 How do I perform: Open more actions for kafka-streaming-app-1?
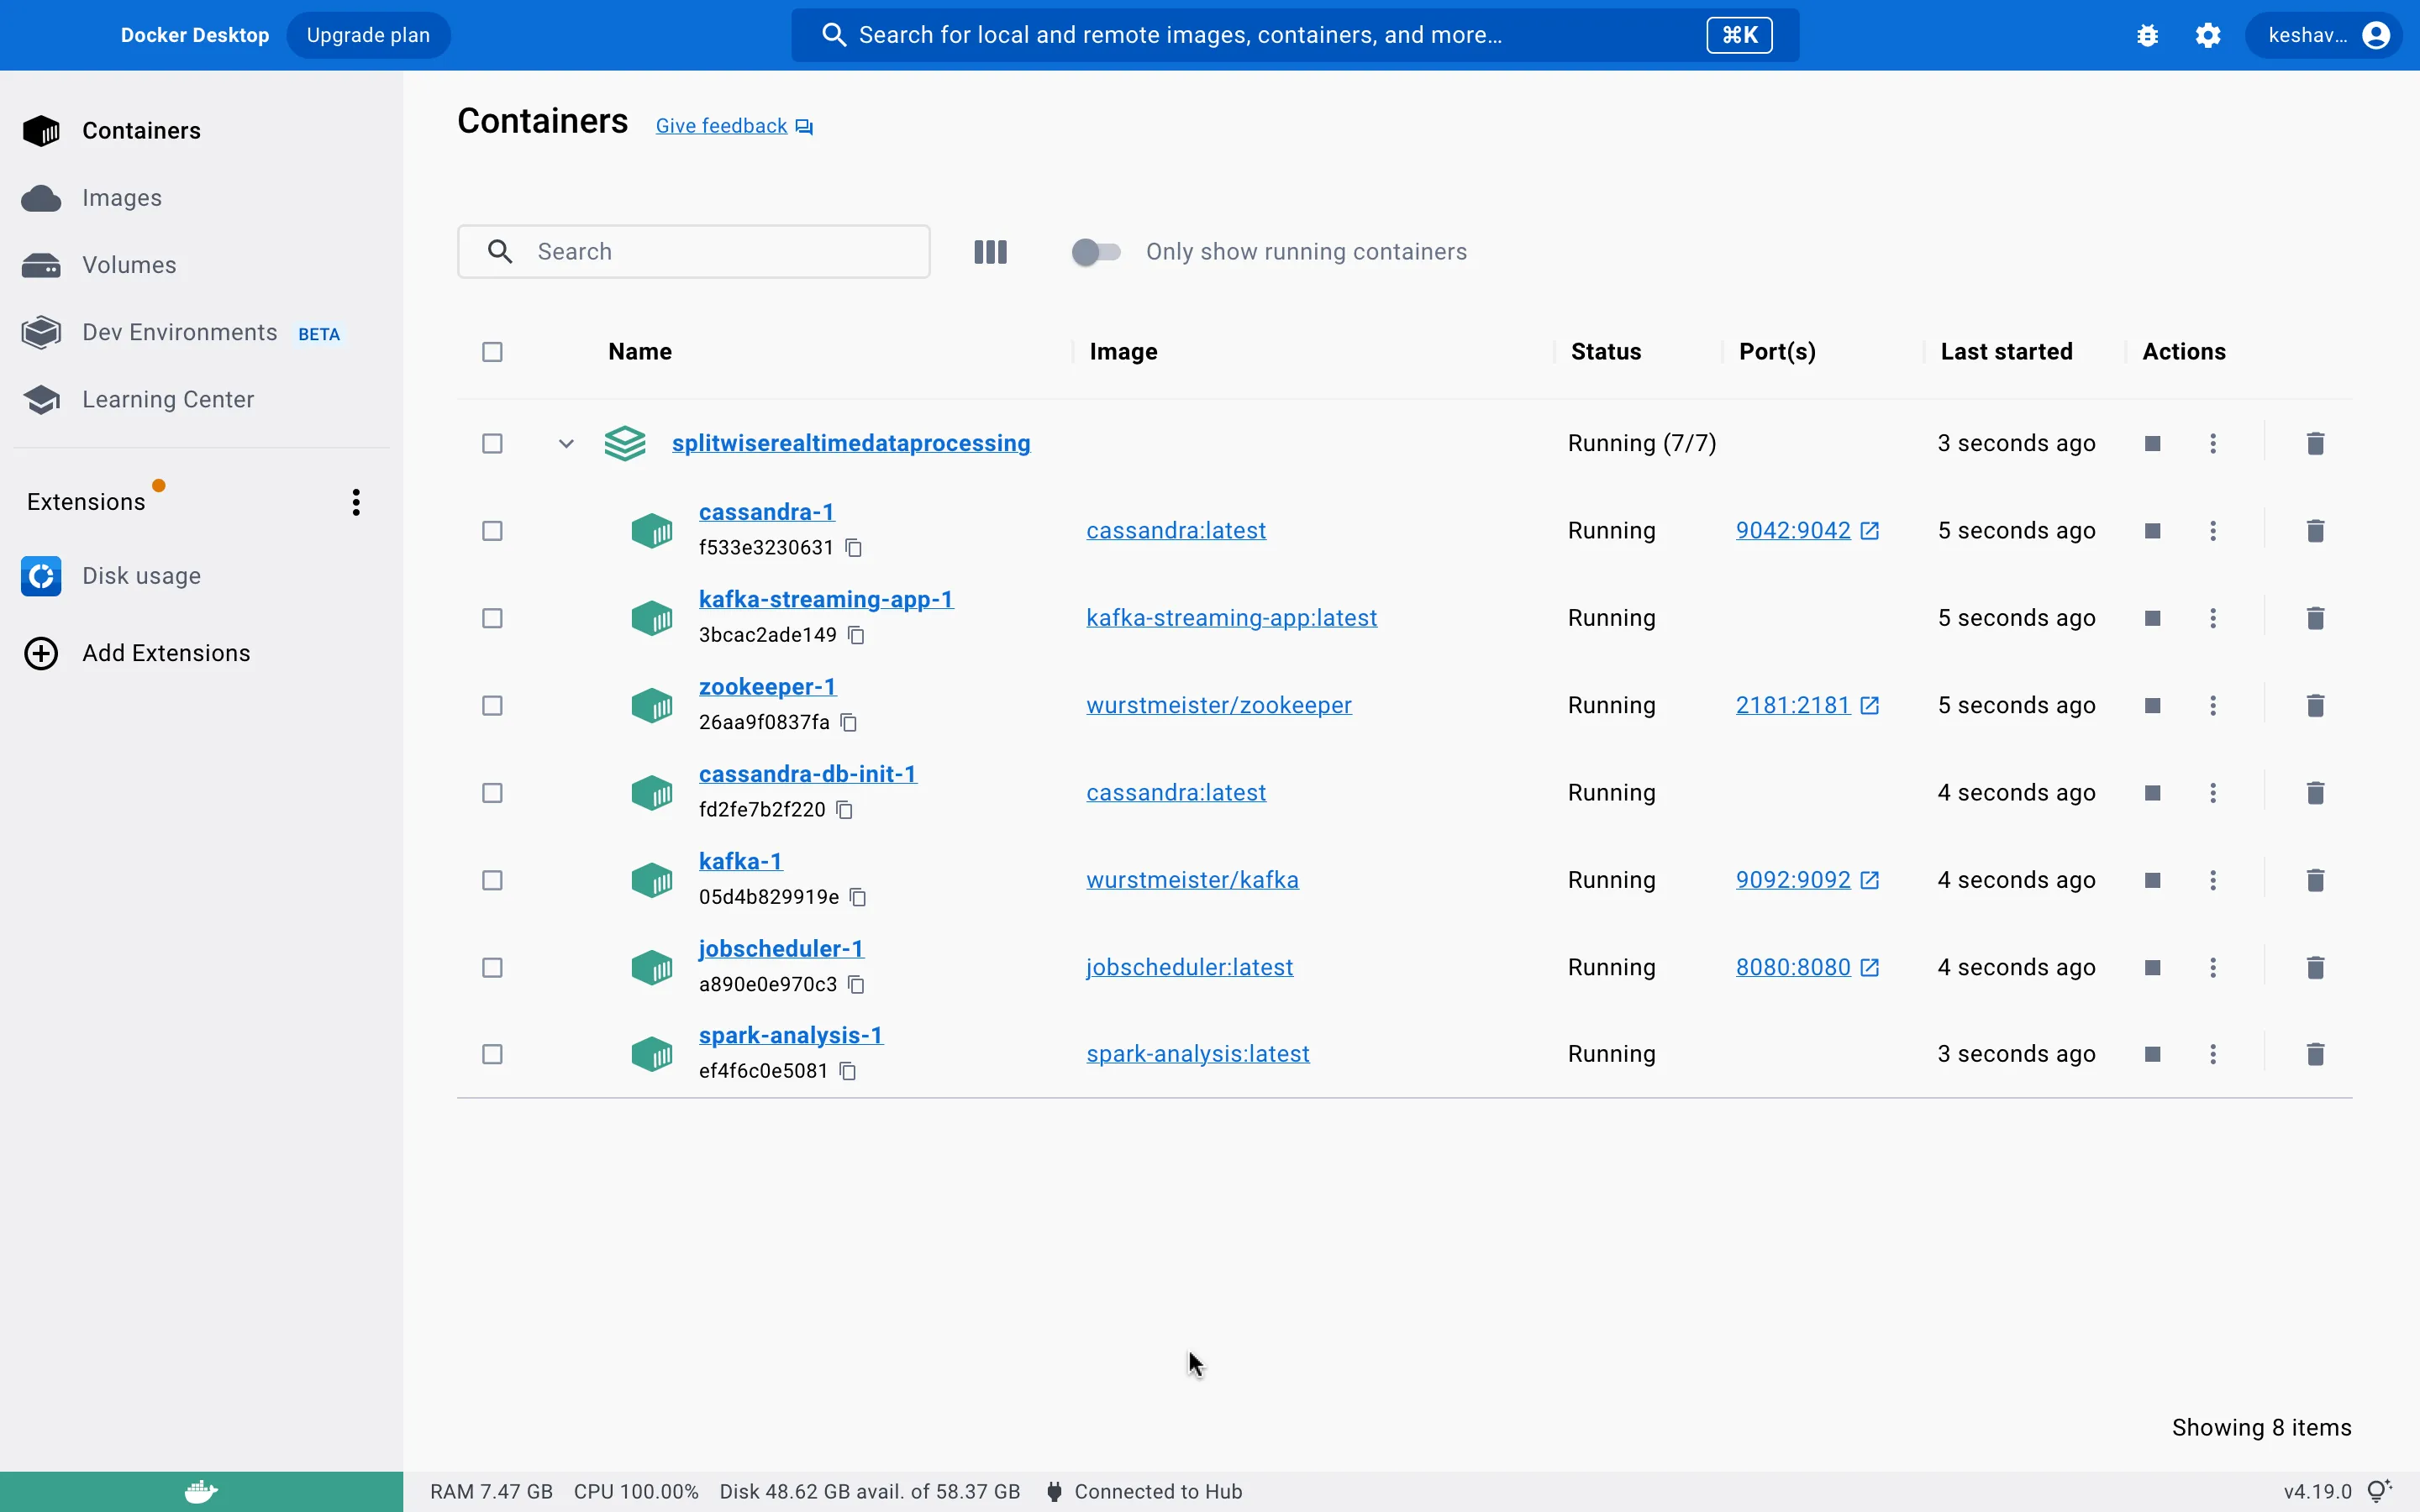coord(2213,618)
